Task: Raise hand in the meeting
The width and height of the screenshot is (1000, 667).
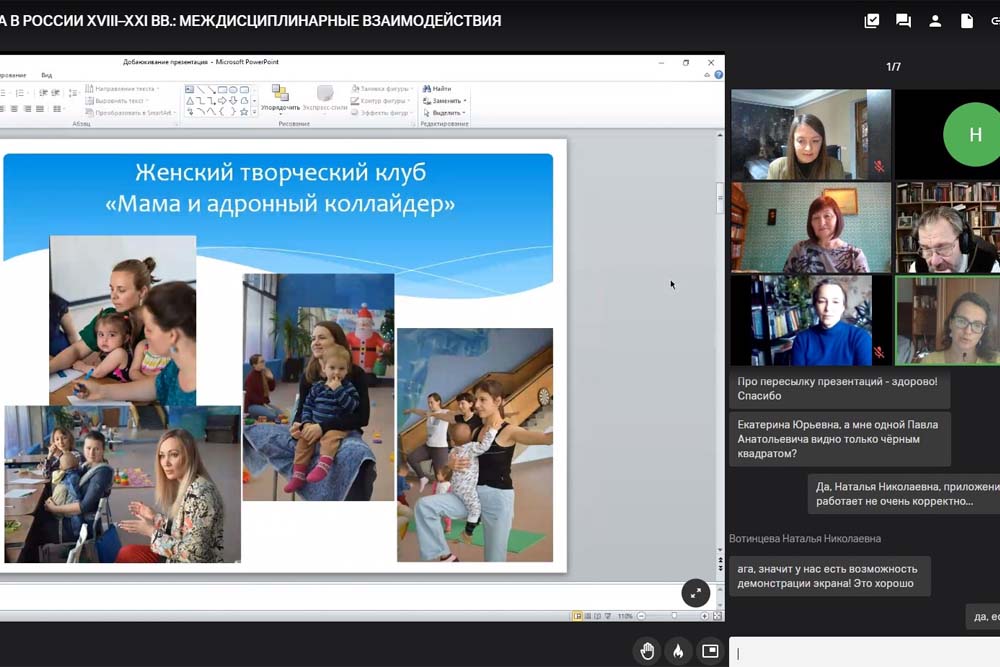Action: click(647, 651)
